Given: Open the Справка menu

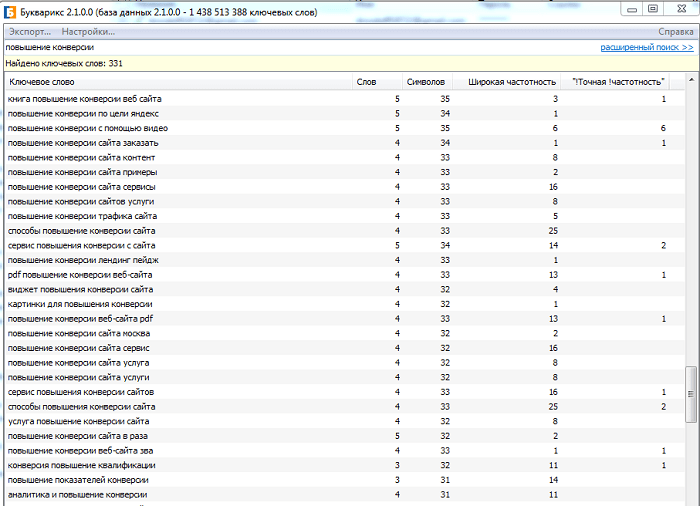Looking at the screenshot, I should (x=676, y=32).
